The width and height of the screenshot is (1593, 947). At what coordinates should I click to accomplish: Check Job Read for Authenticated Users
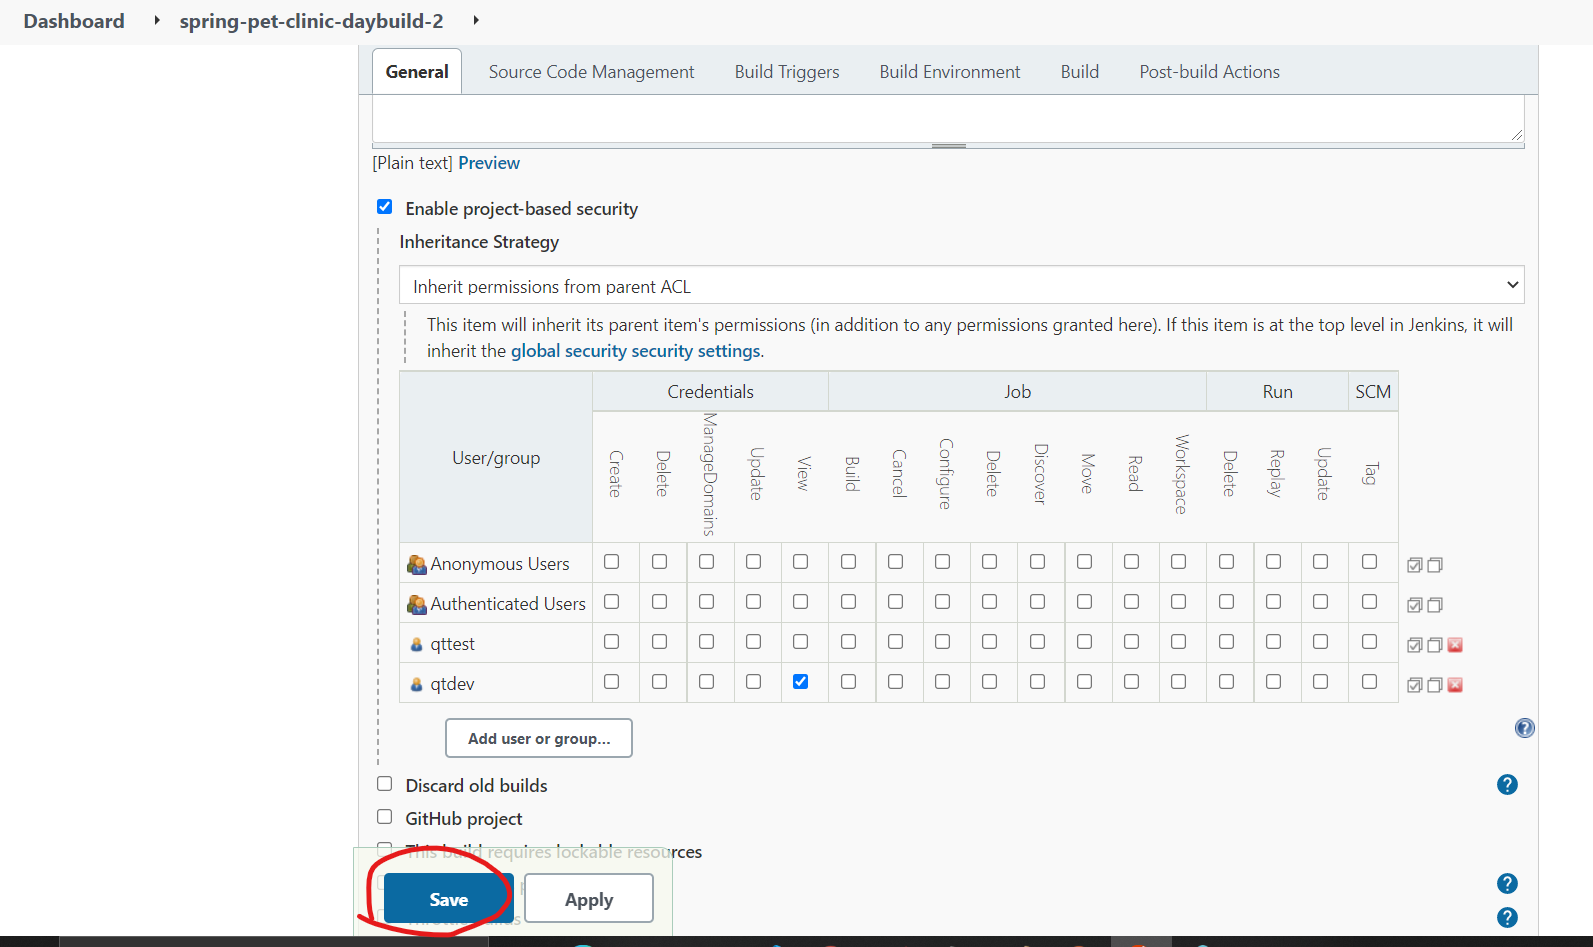1131,602
